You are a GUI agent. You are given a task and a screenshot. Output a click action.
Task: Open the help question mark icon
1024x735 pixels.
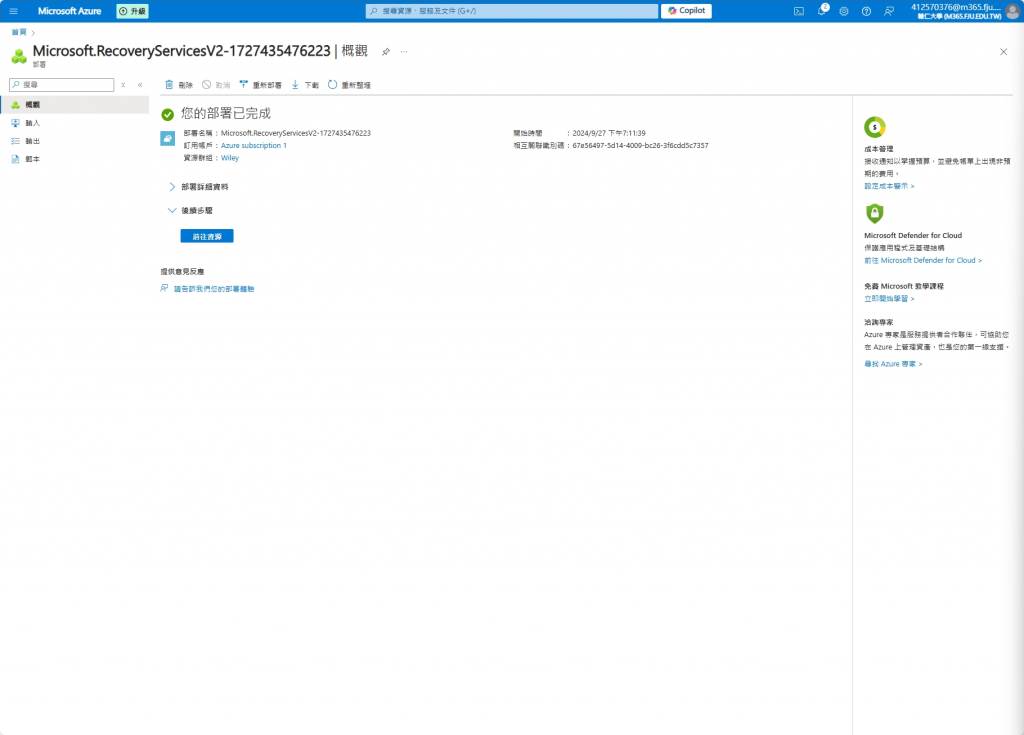pos(866,11)
